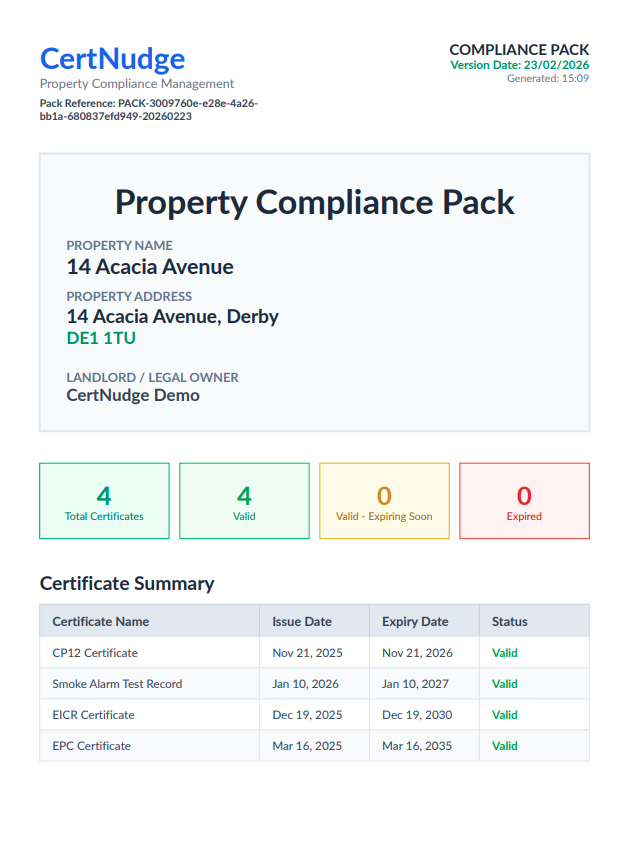627x845 pixels.
Task: Select the EICR Certificate row name
Action: pyautogui.click(x=93, y=715)
